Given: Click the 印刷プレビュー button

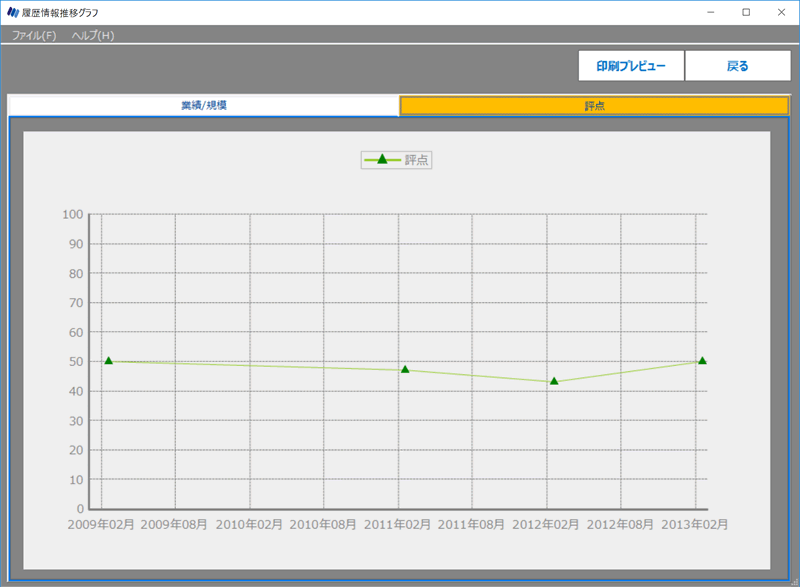Looking at the screenshot, I should pos(631,66).
